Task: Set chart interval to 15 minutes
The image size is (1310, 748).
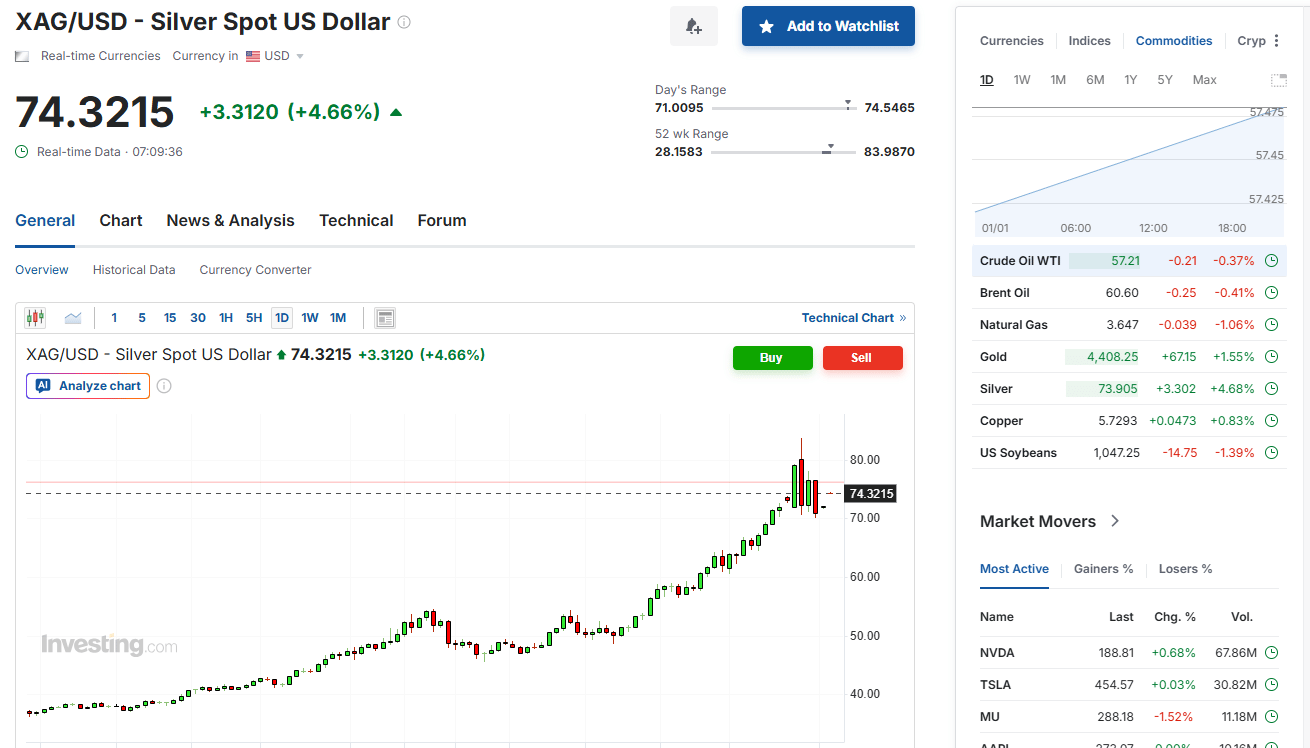Action: [x=170, y=318]
